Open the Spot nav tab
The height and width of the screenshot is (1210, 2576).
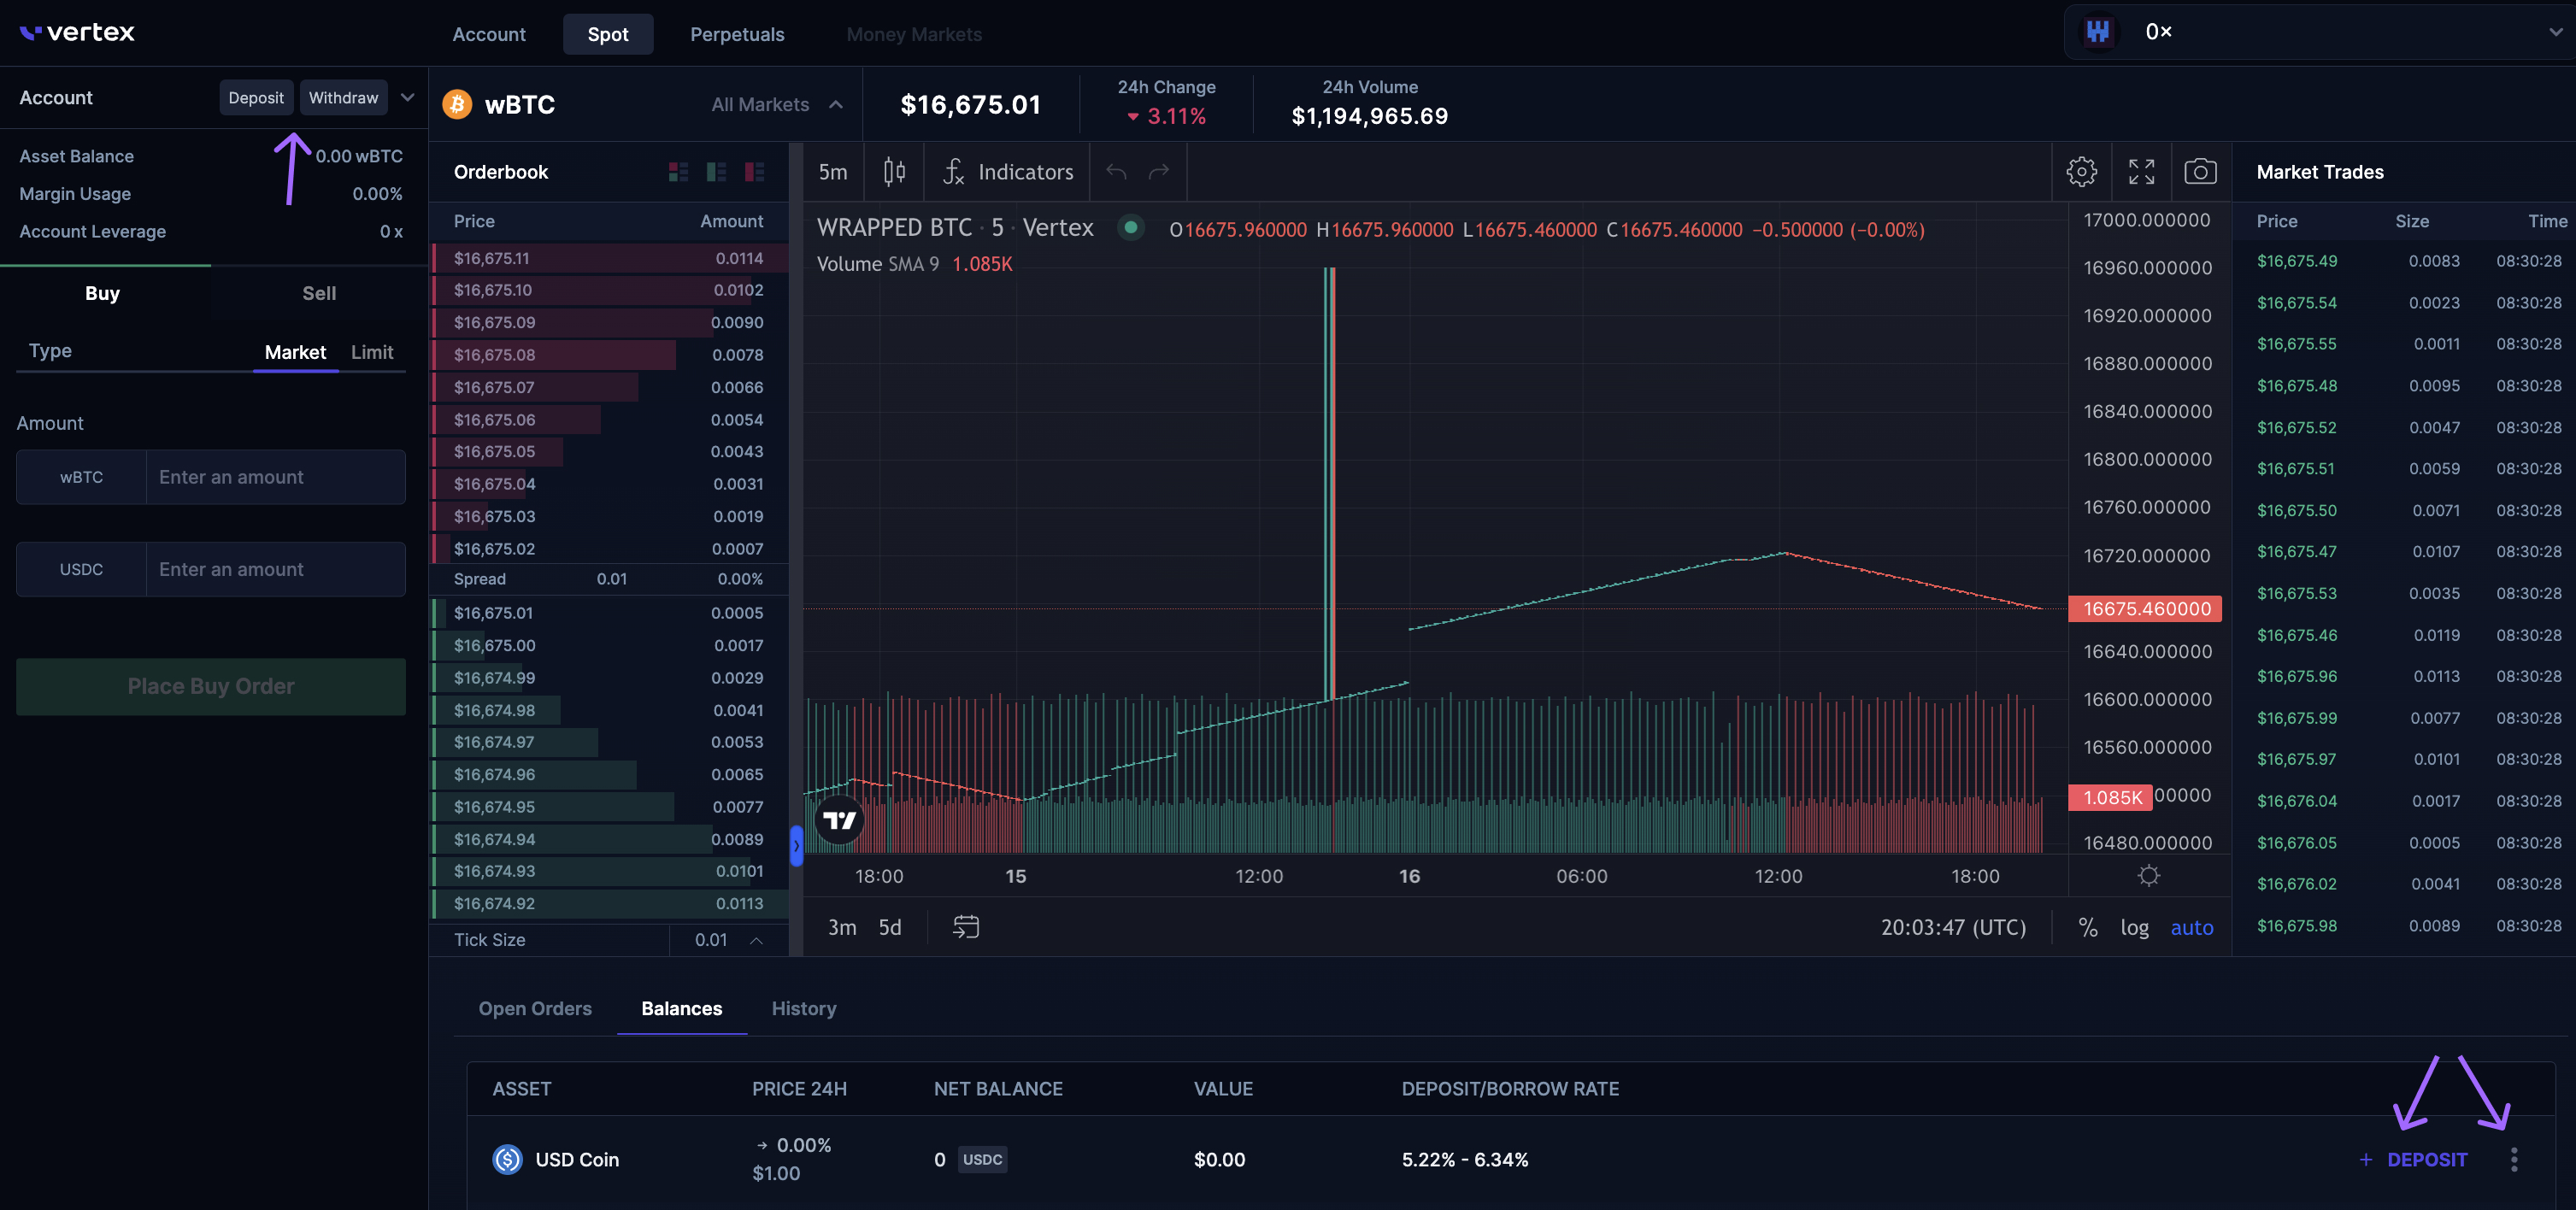[608, 34]
